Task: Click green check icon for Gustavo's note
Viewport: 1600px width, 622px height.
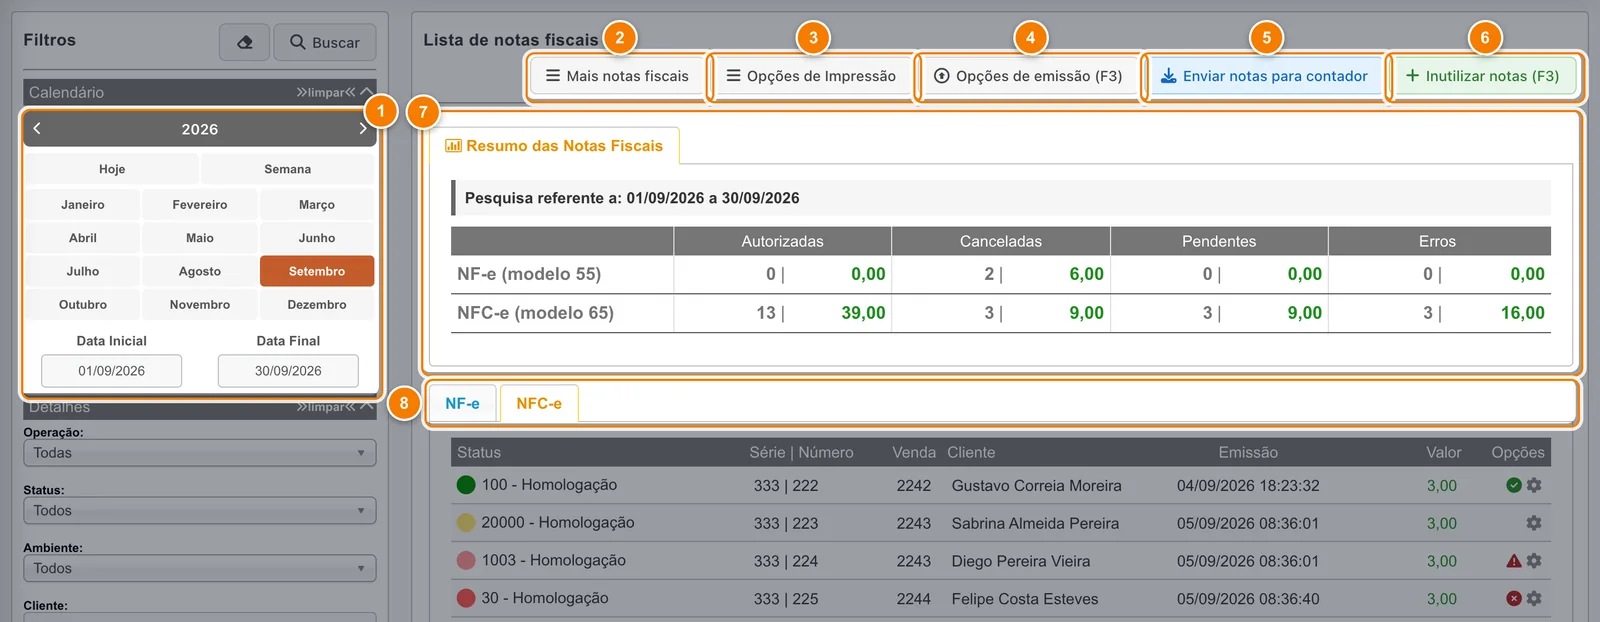Action: click(x=1514, y=485)
